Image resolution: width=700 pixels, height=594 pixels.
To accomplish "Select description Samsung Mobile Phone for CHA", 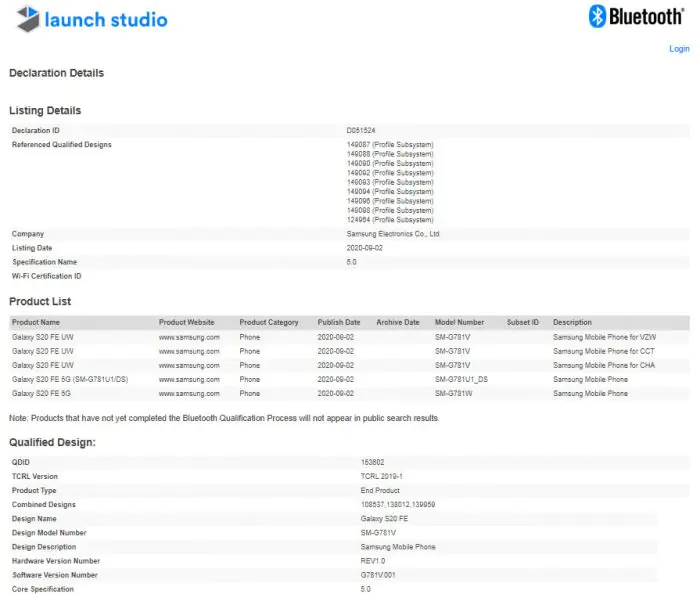I will point(604,366).
